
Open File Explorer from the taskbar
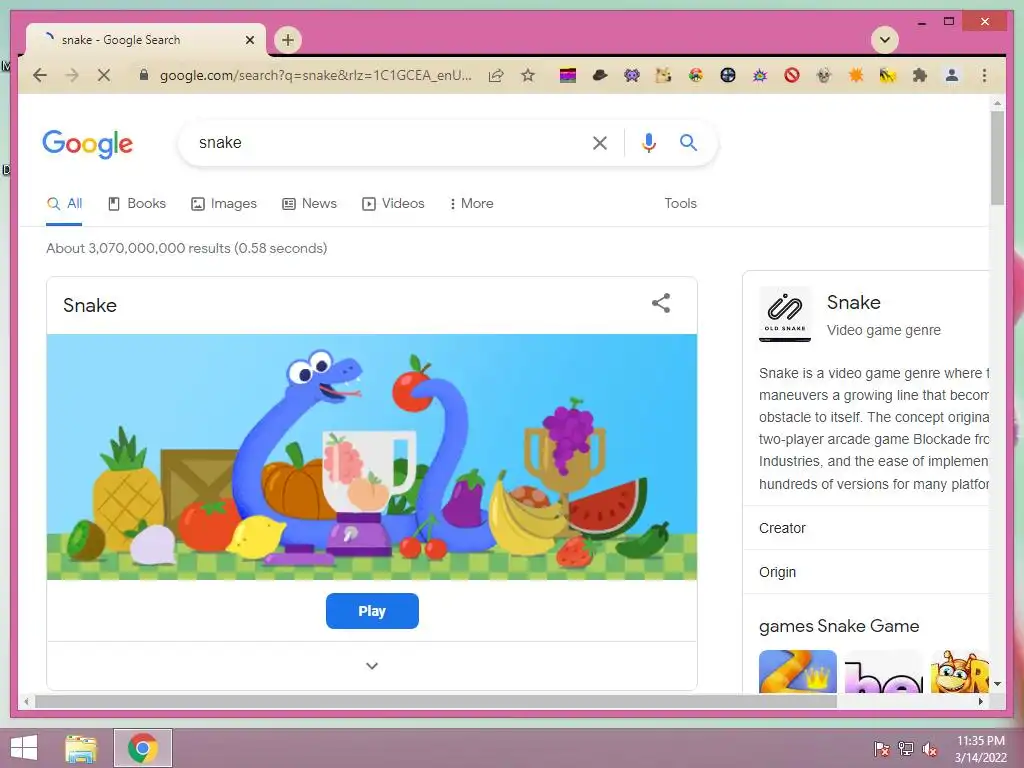81,748
